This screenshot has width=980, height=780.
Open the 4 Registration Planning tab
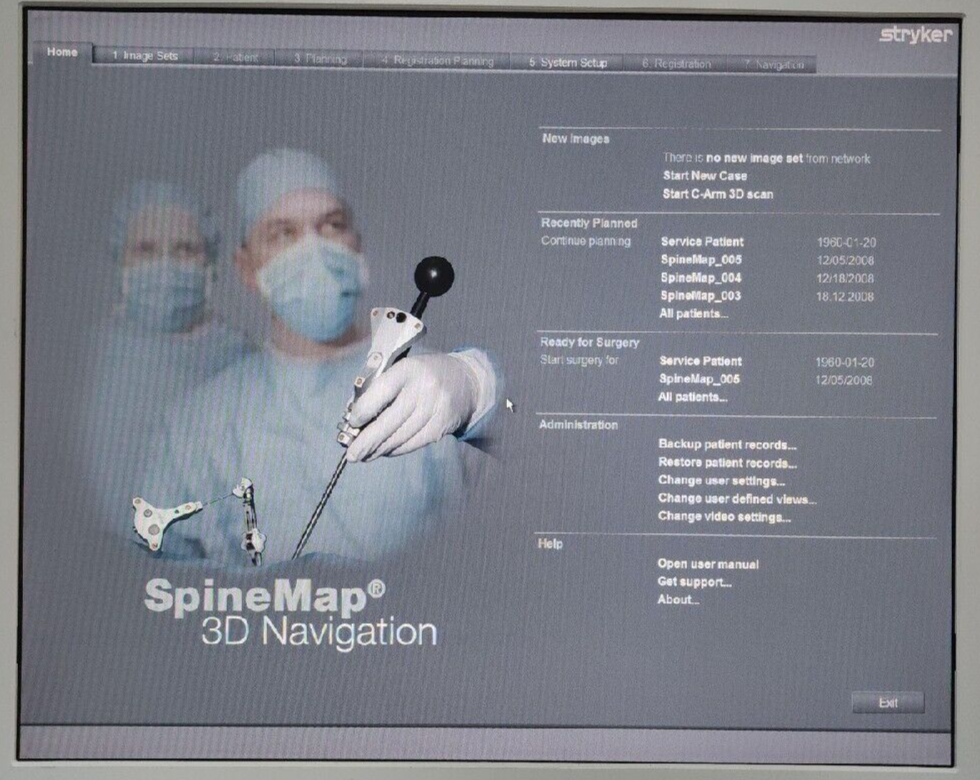tap(437, 61)
